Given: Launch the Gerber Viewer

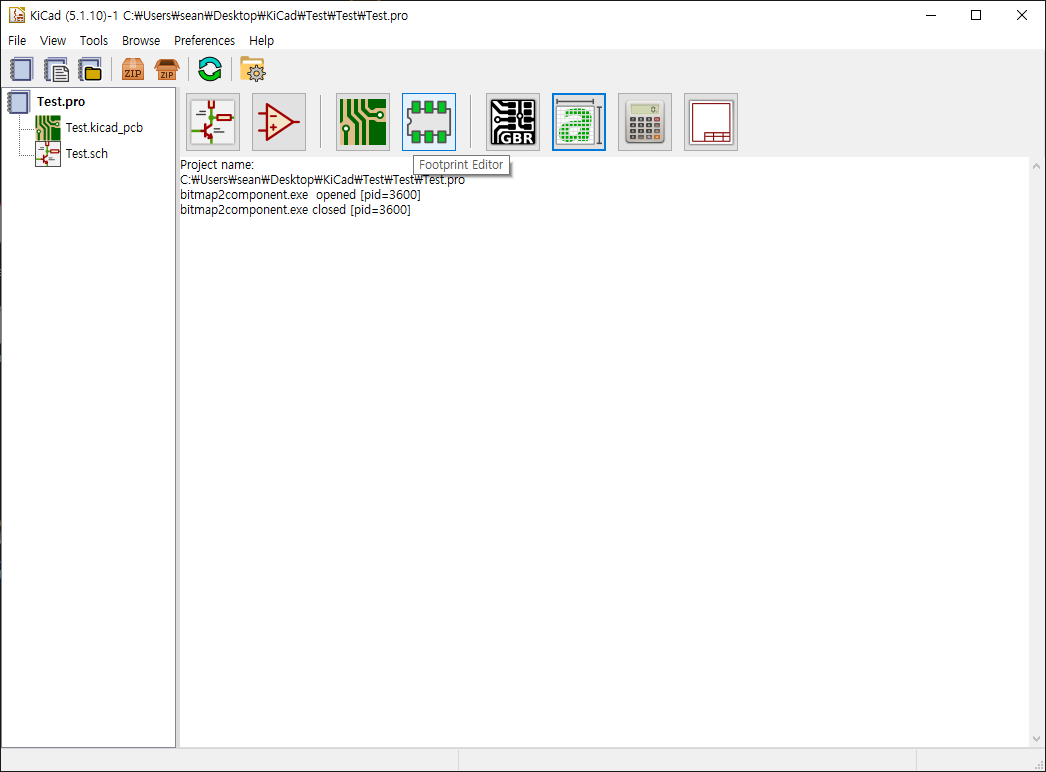Looking at the screenshot, I should (x=513, y=122).
